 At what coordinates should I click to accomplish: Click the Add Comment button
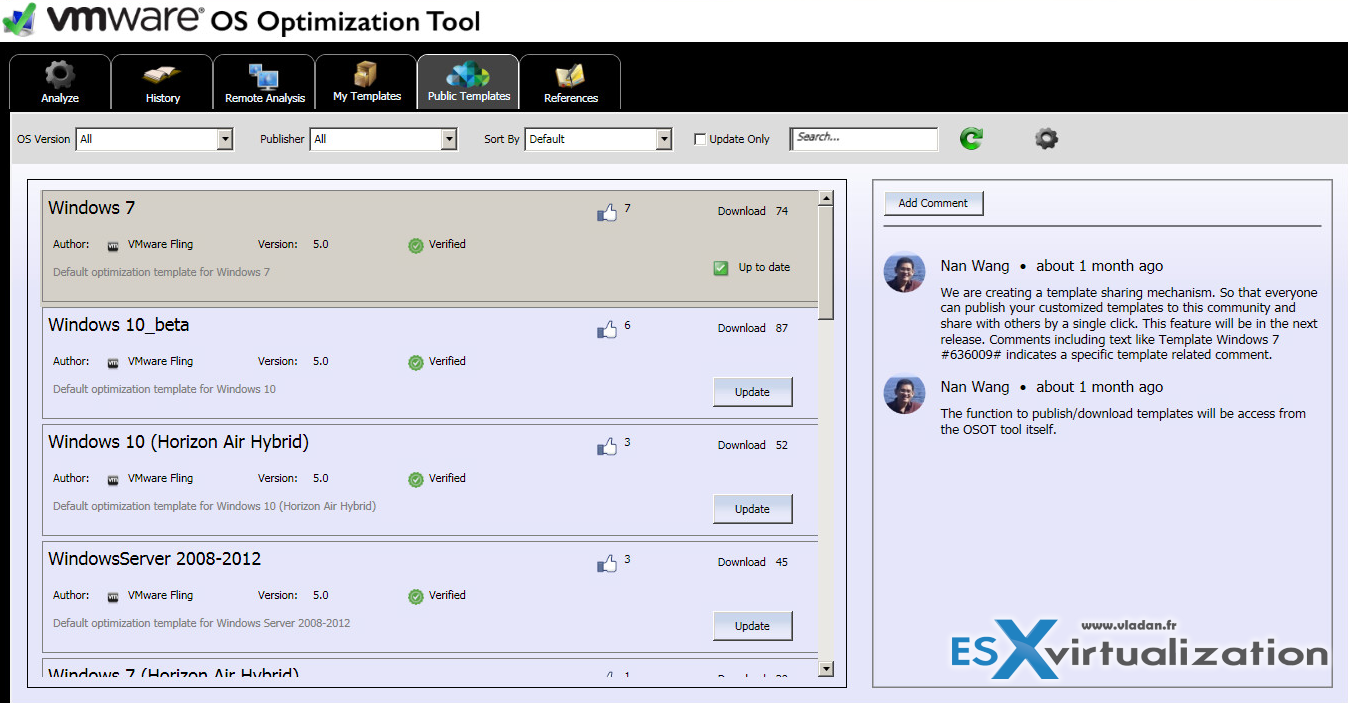[x=933, y=203]
